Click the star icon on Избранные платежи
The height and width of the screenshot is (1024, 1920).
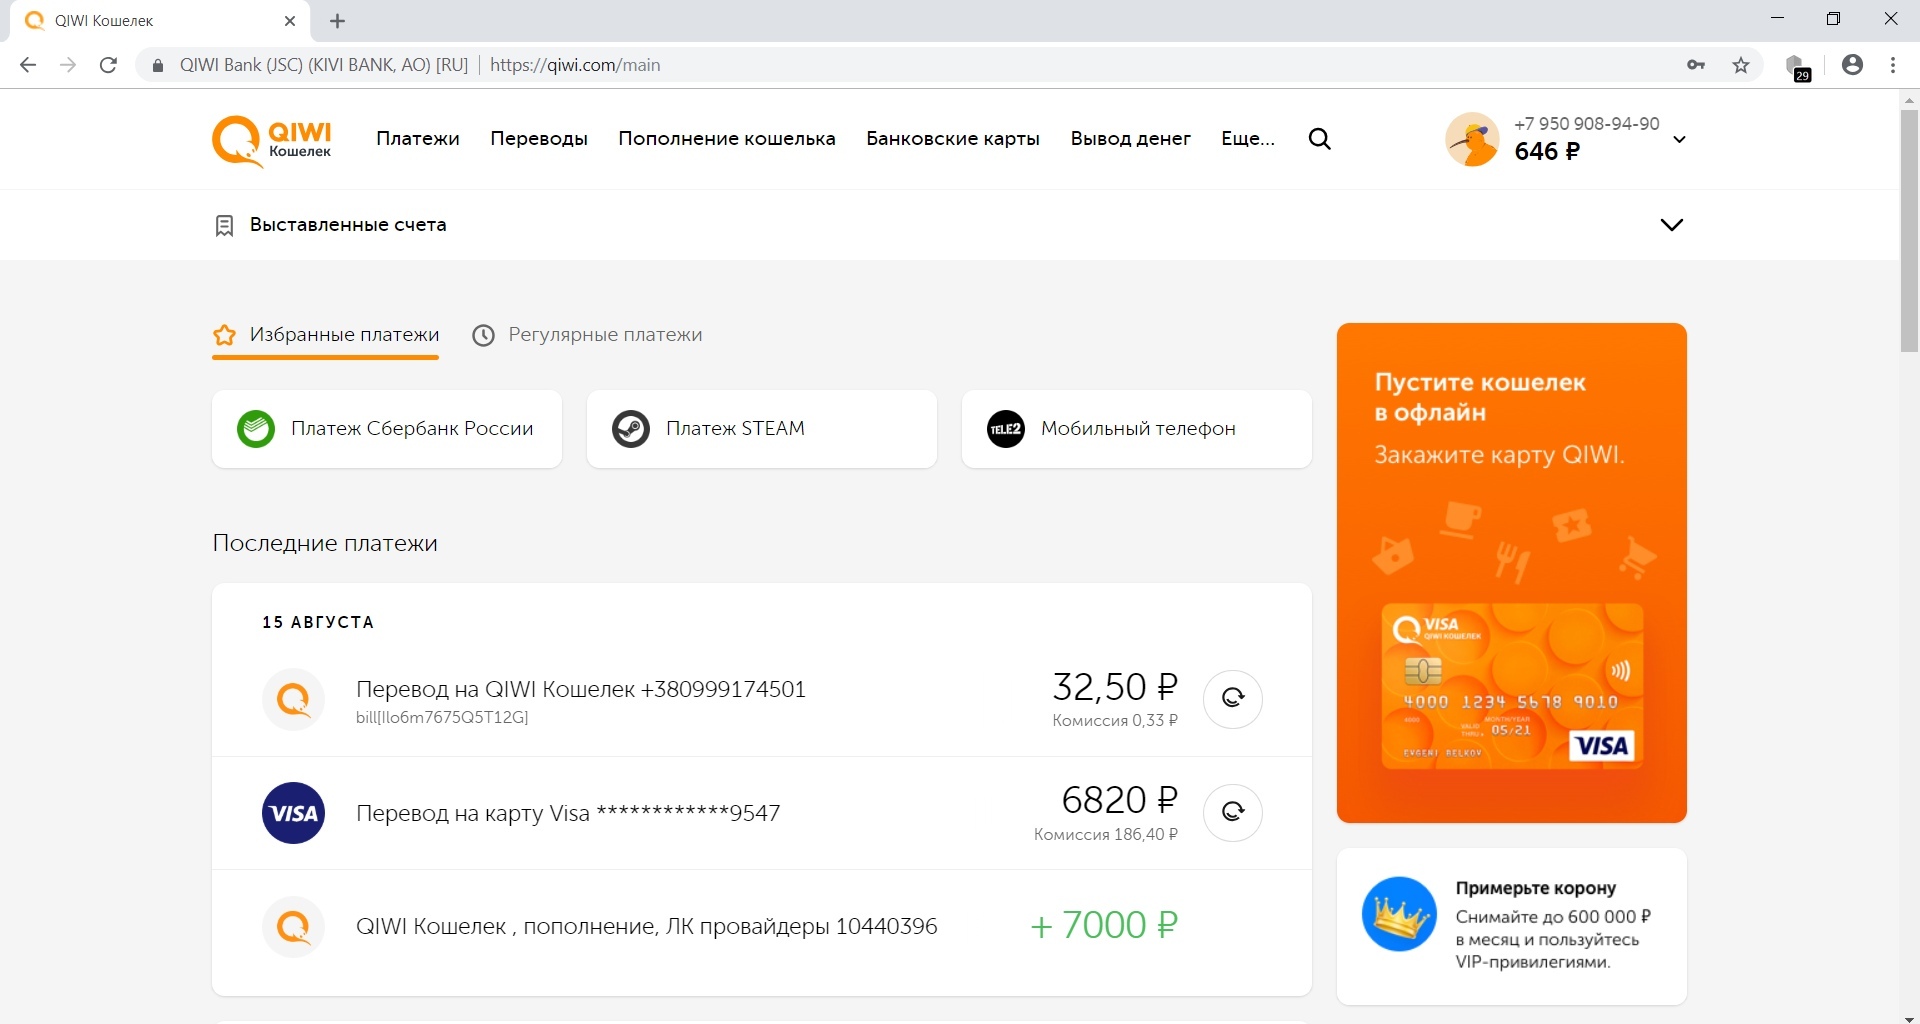tap(224, 335)
